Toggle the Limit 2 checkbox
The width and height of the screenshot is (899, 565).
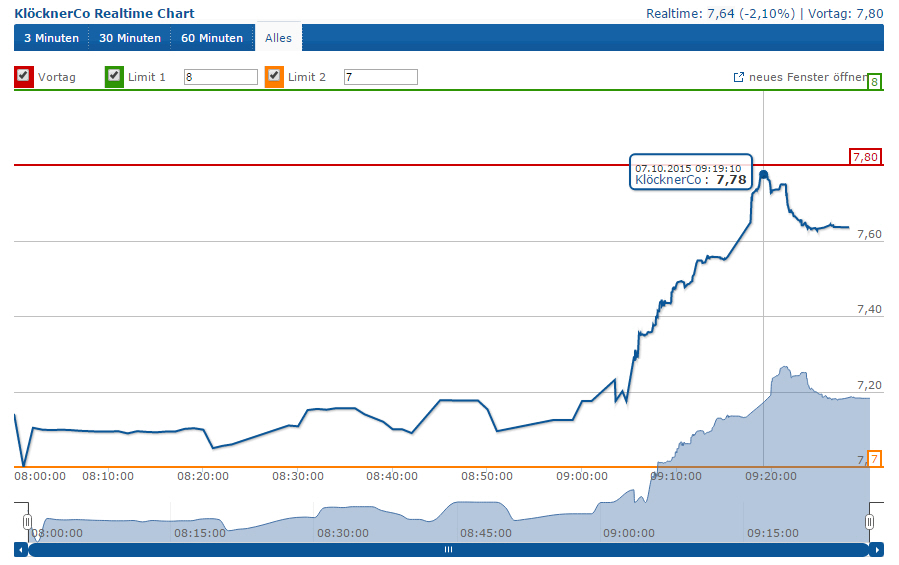pyautogui.click(x=274, y=76)
